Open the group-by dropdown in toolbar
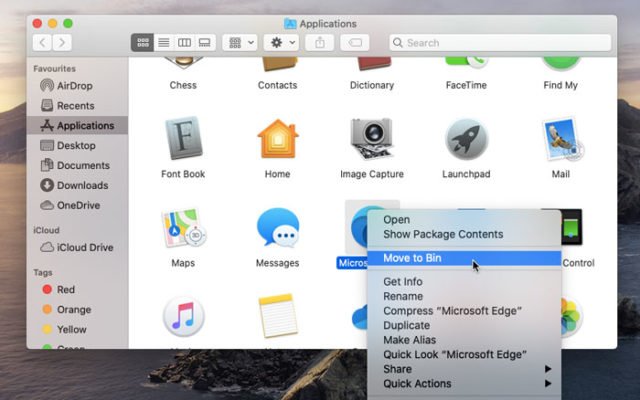Screen dimensions: 640x400 [240, 42]
